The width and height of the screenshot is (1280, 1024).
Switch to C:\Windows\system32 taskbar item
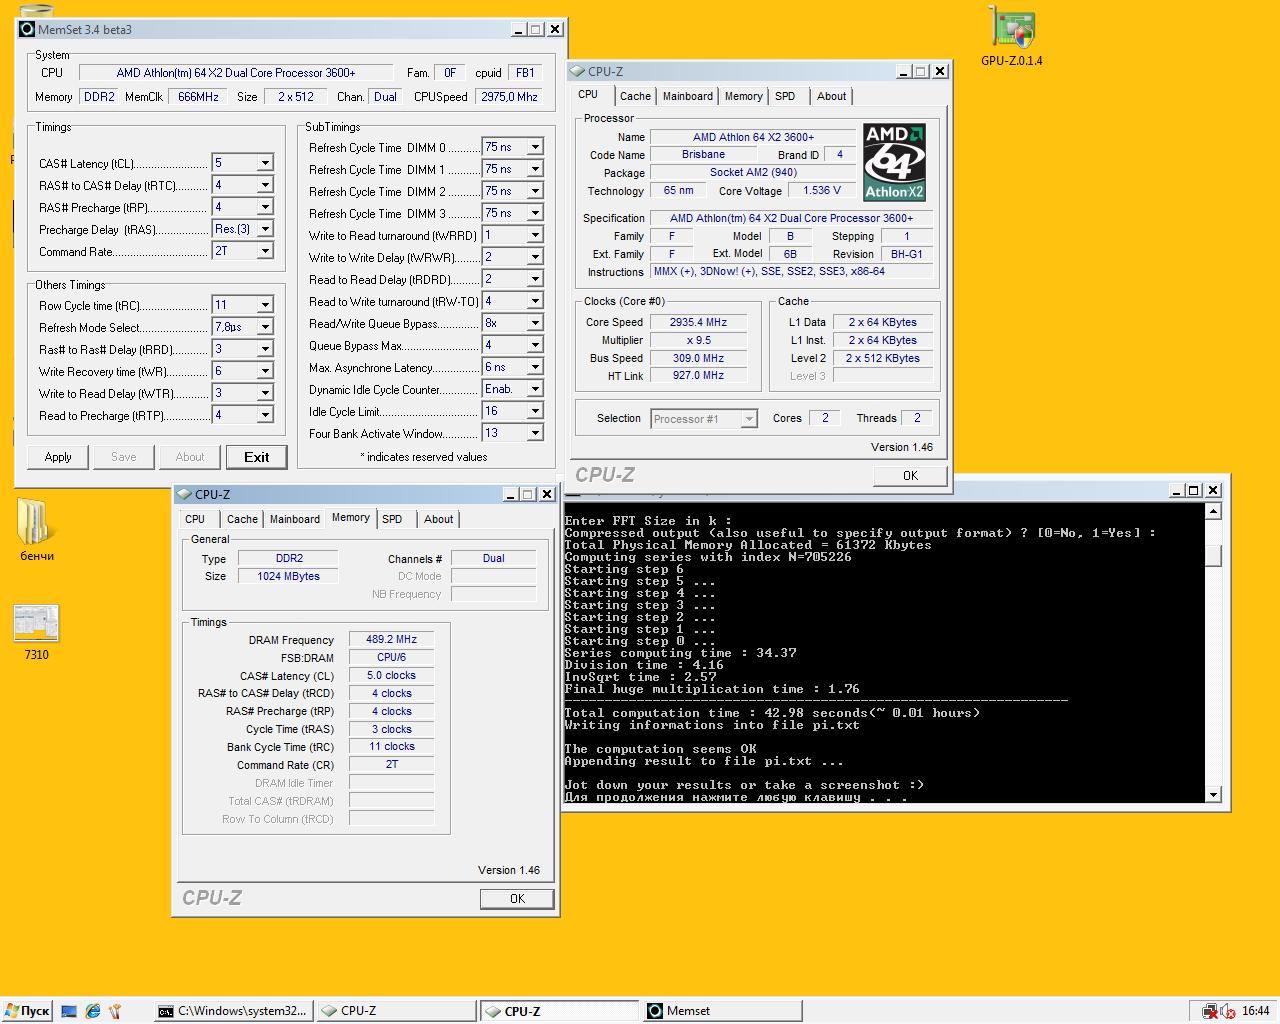pos(234,1011)
